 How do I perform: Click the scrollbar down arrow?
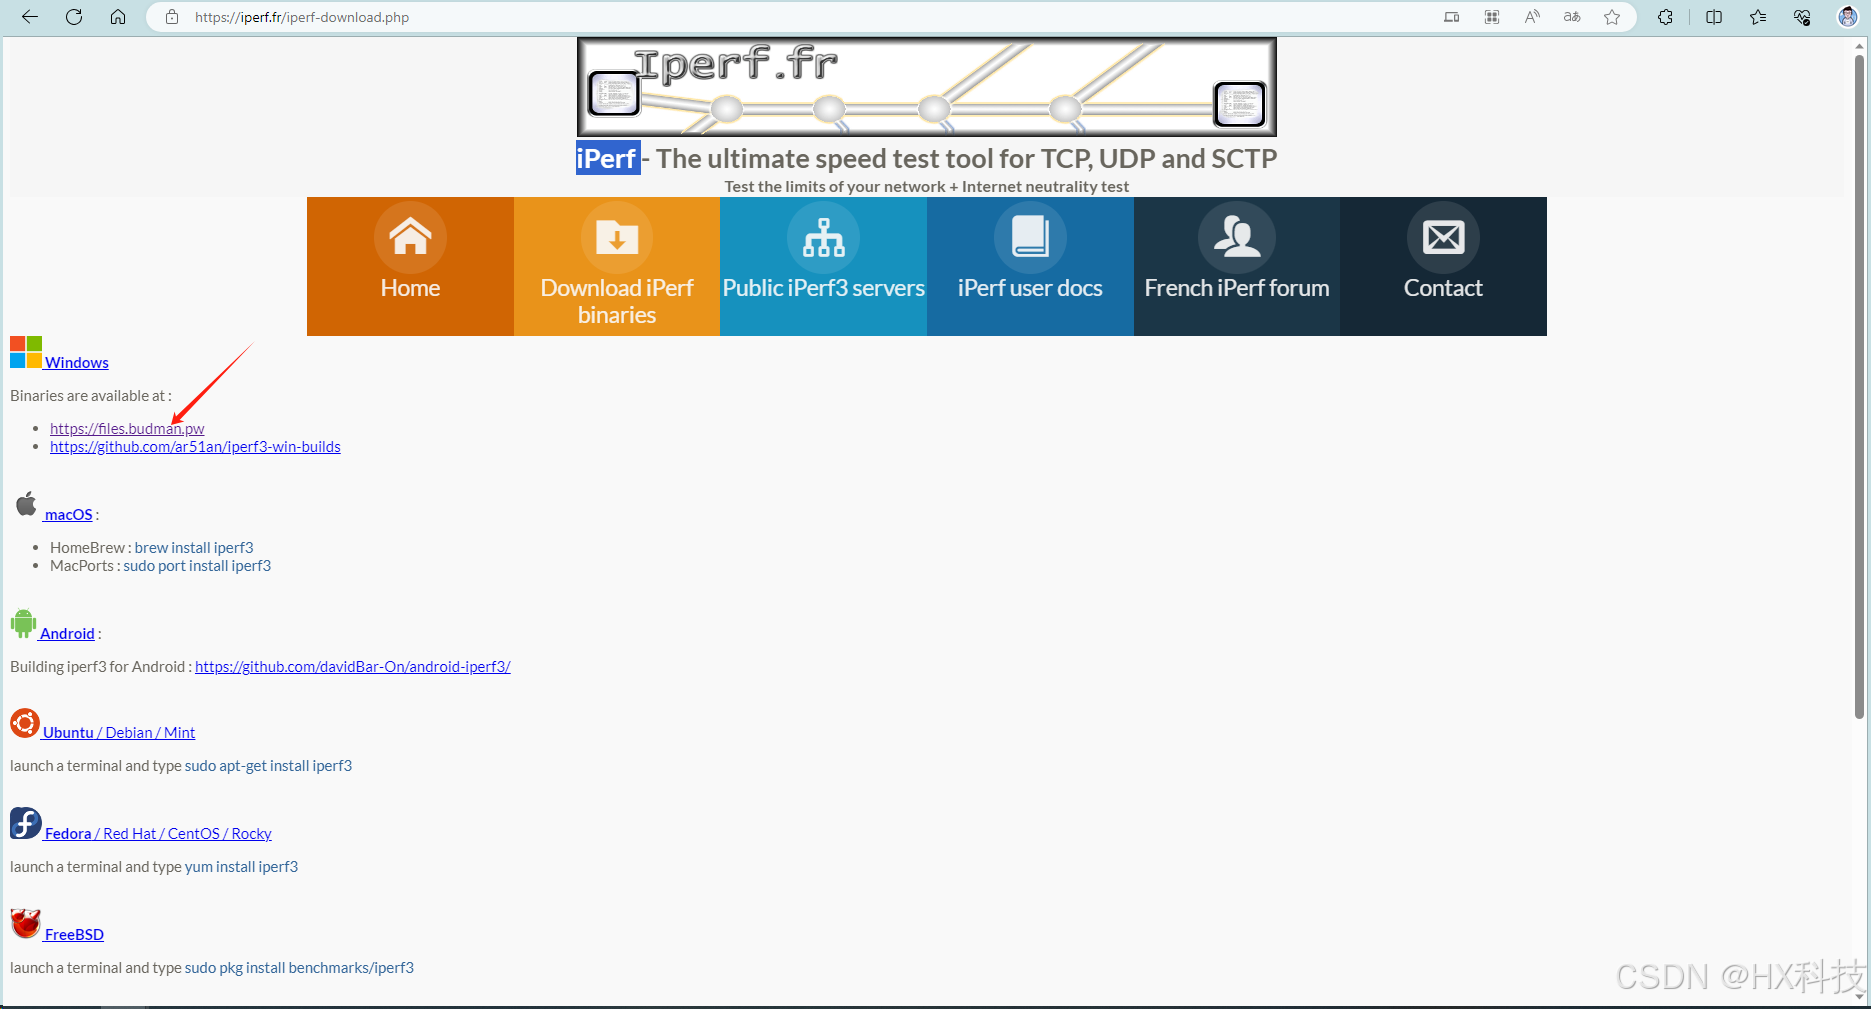1859,996
